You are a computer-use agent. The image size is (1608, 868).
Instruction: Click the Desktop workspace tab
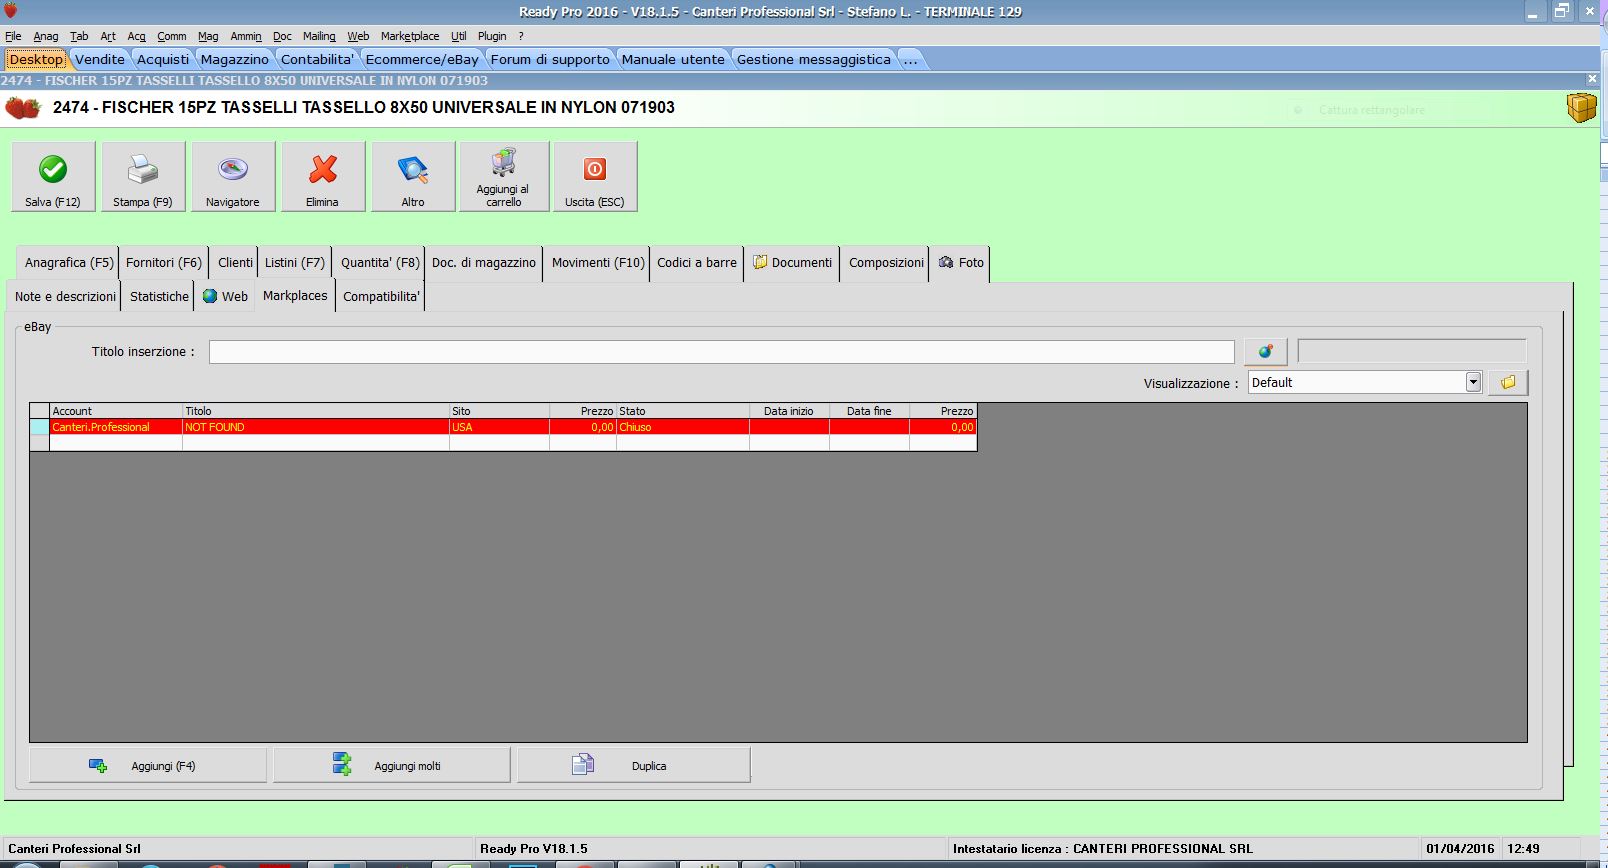(36, 59)
